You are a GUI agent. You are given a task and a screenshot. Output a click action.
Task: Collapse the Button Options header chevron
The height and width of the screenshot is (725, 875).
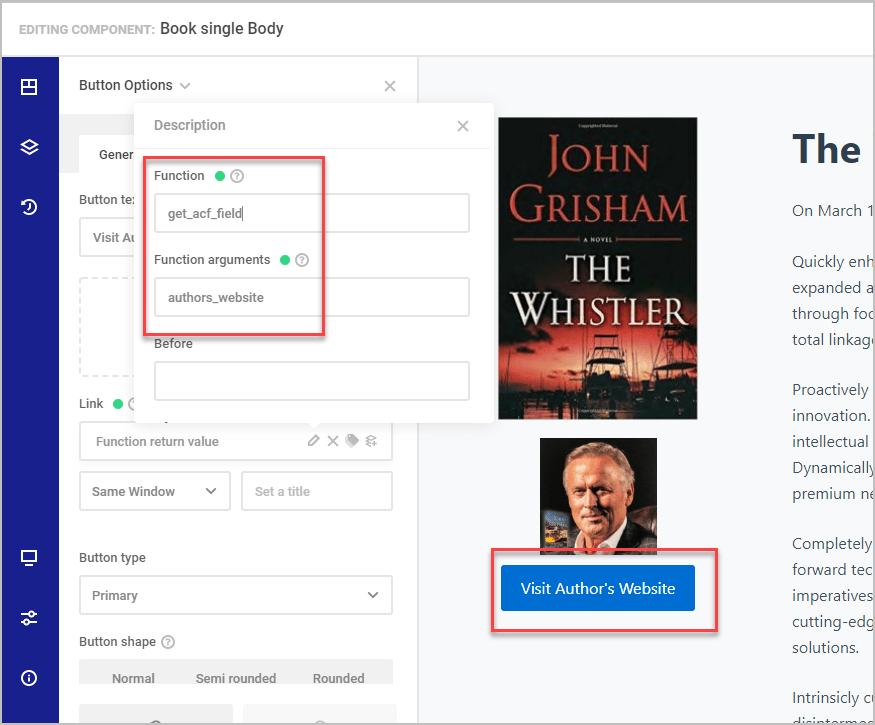184,86
